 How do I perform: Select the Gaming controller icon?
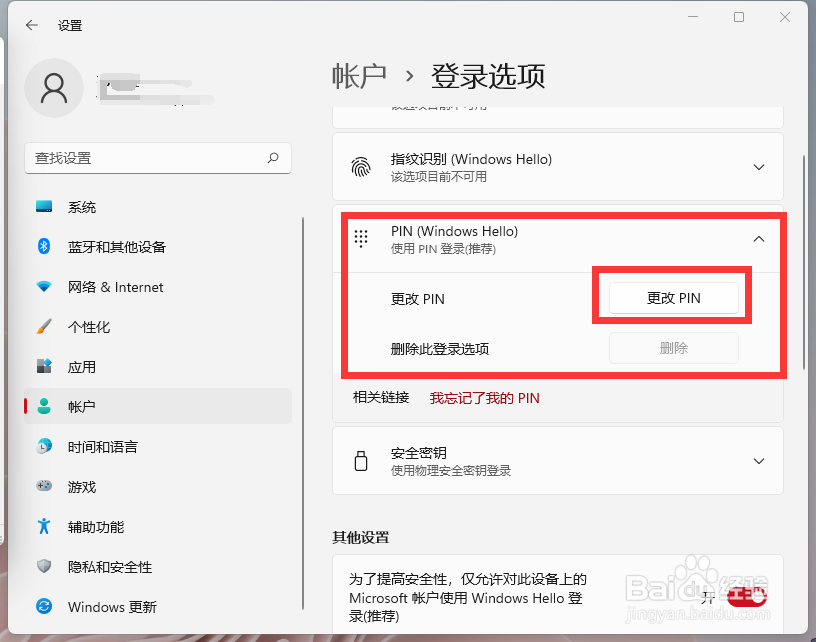pyautogui.click(x=44, y=486)
